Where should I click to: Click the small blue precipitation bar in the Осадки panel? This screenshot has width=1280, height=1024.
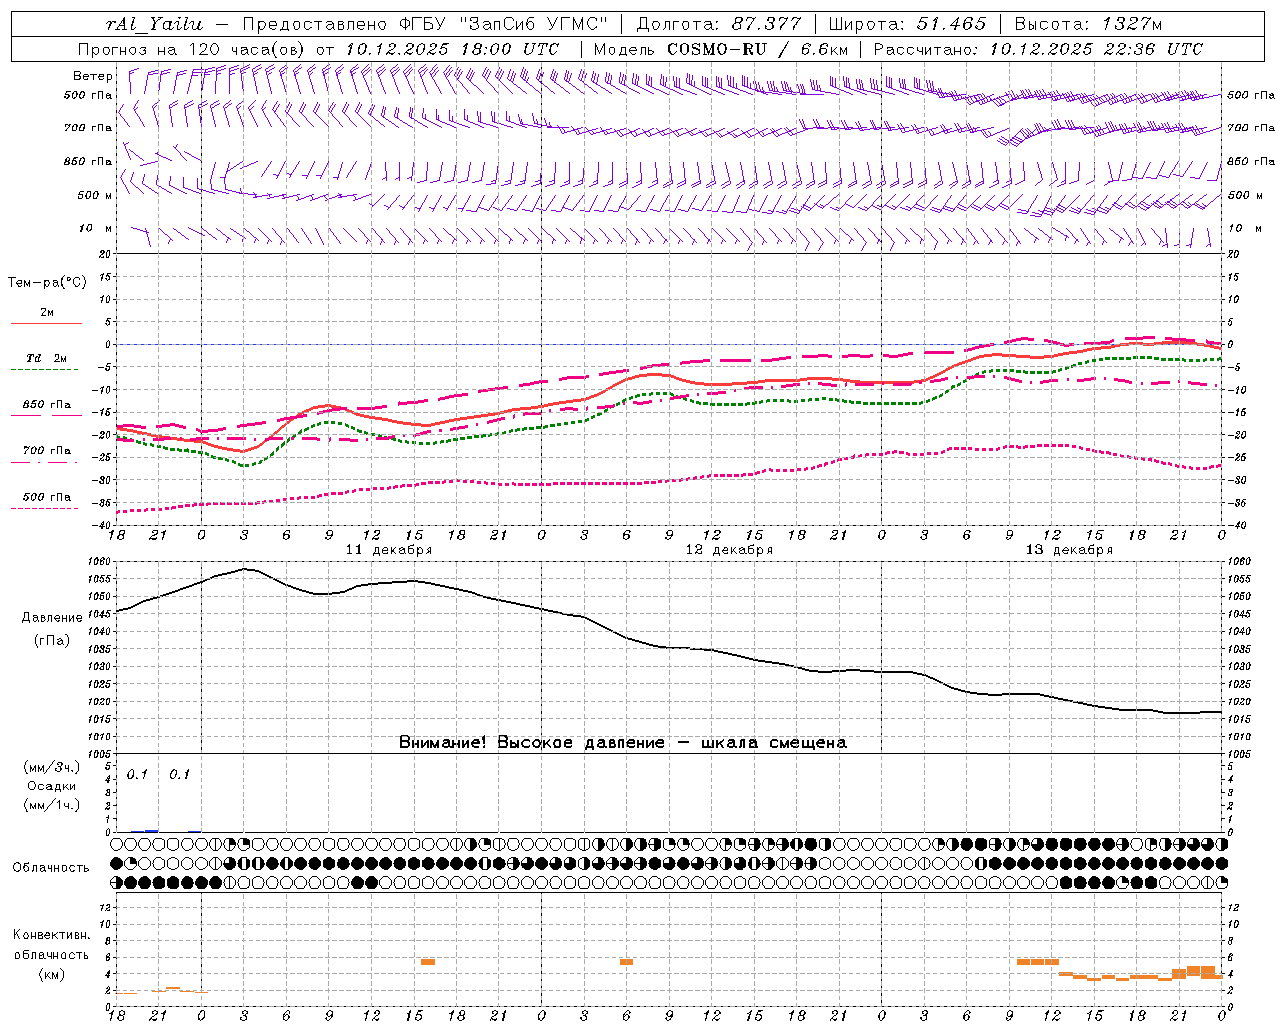(152, 830)
